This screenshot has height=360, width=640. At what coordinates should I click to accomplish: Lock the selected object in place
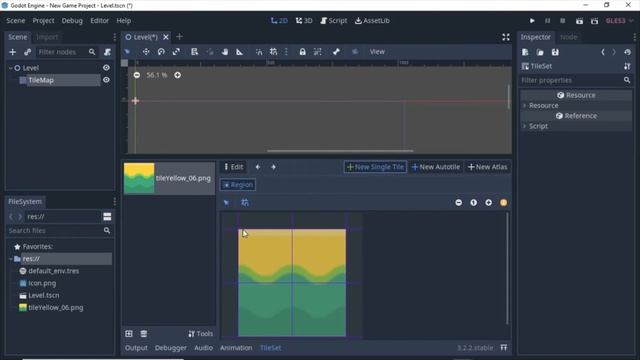(x=302, y=52)
